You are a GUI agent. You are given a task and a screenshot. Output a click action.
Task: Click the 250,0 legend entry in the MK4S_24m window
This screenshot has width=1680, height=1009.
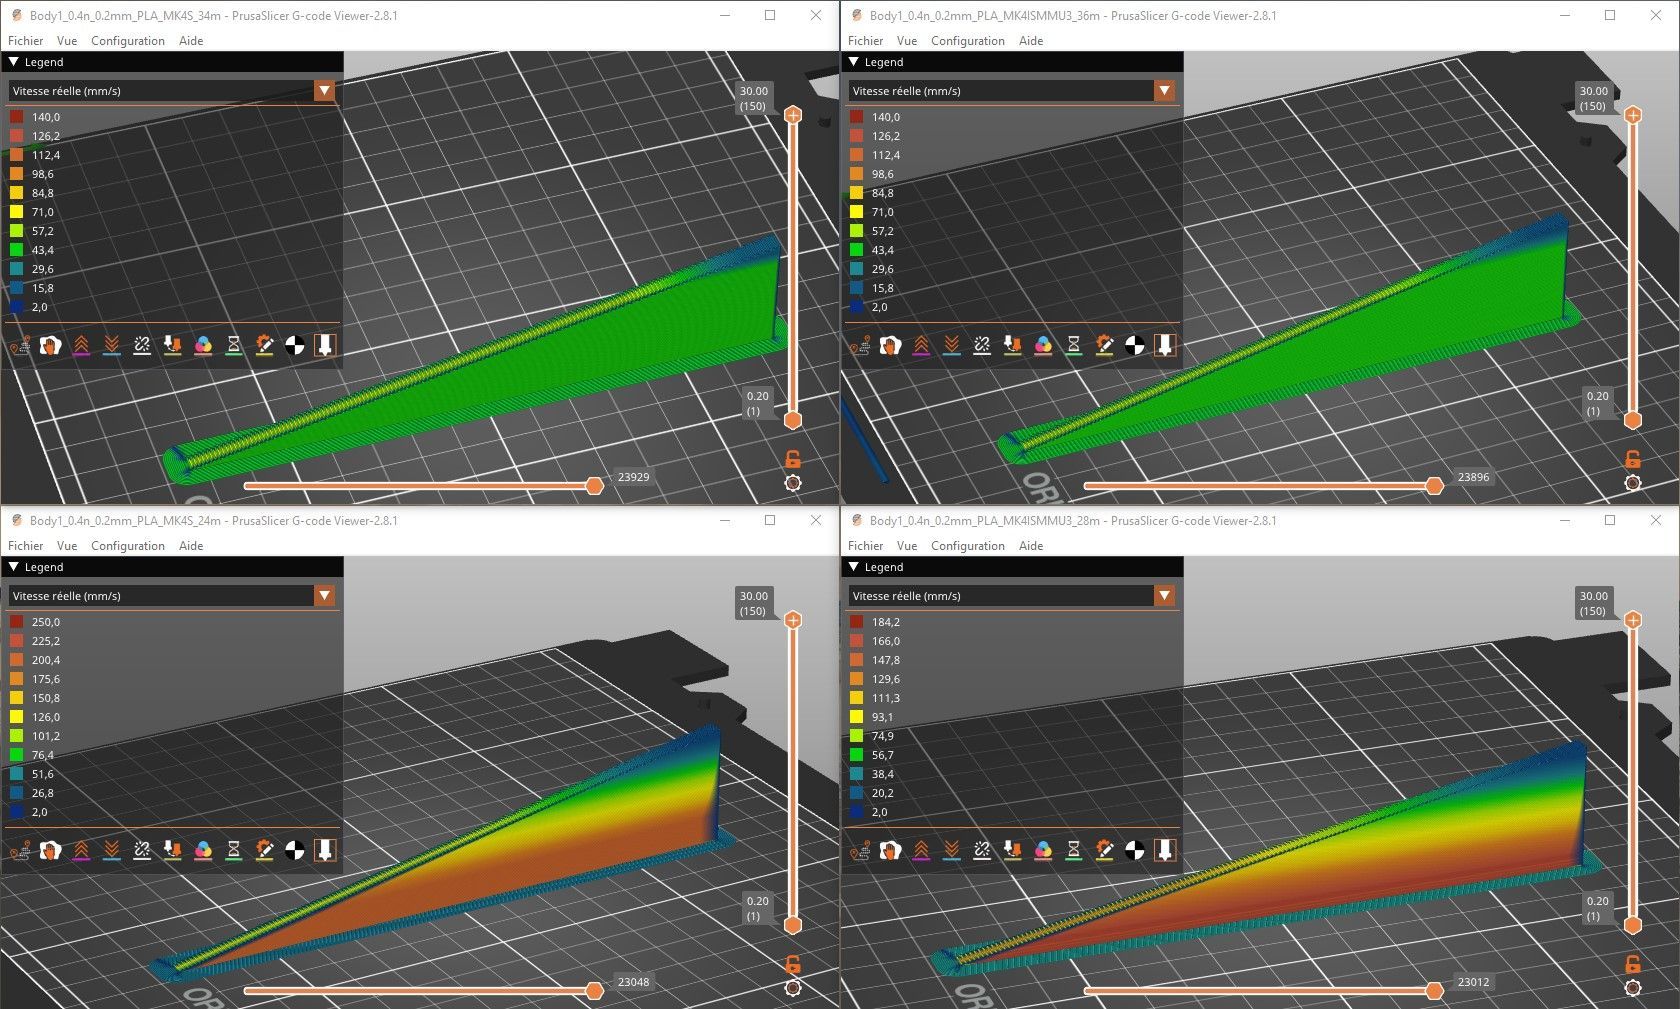click(36, 622)
